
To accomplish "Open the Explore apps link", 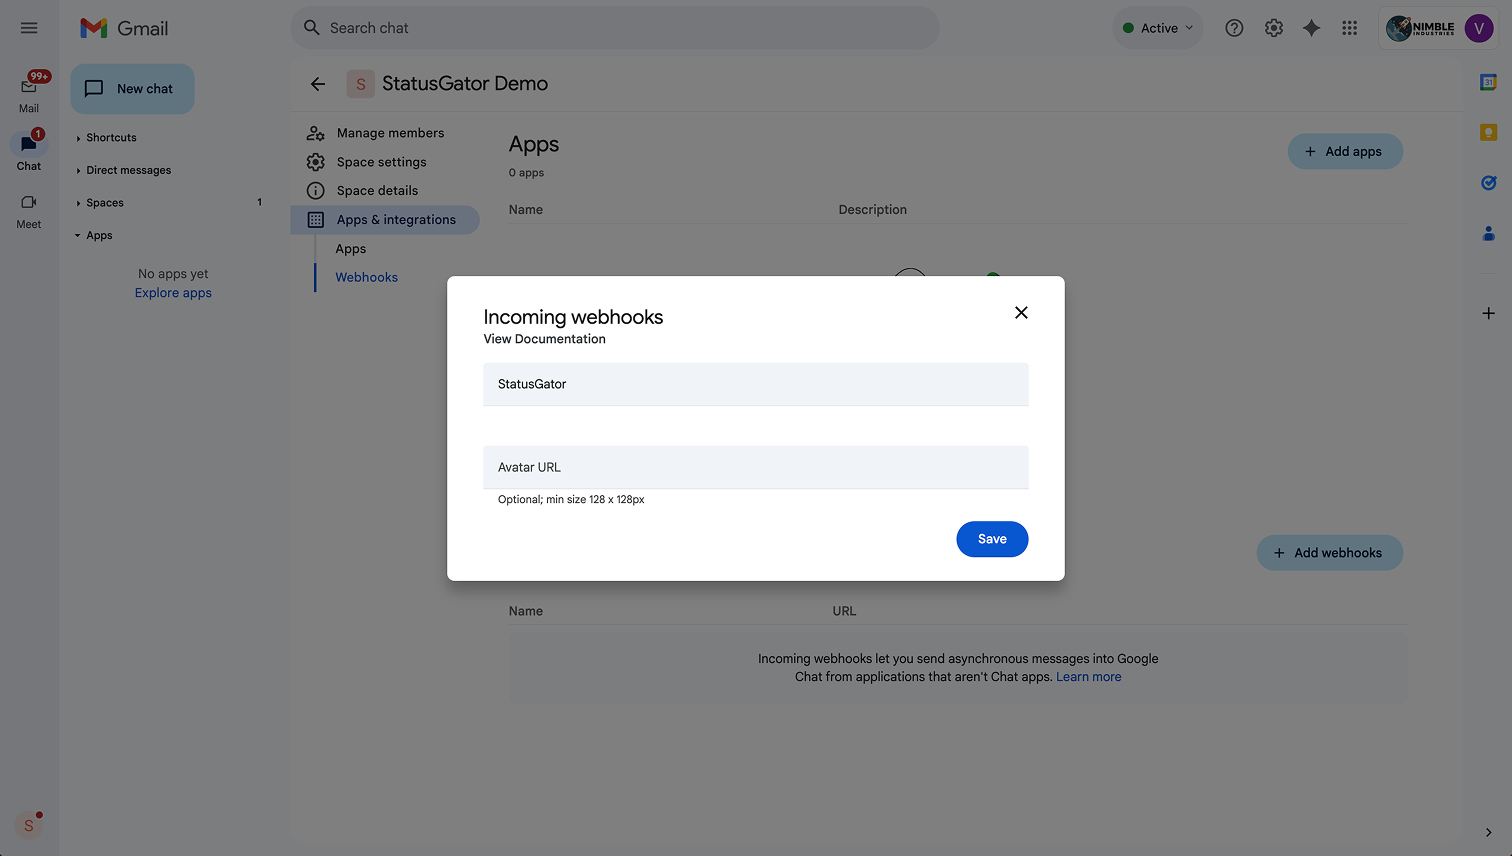I will (173, 293).
